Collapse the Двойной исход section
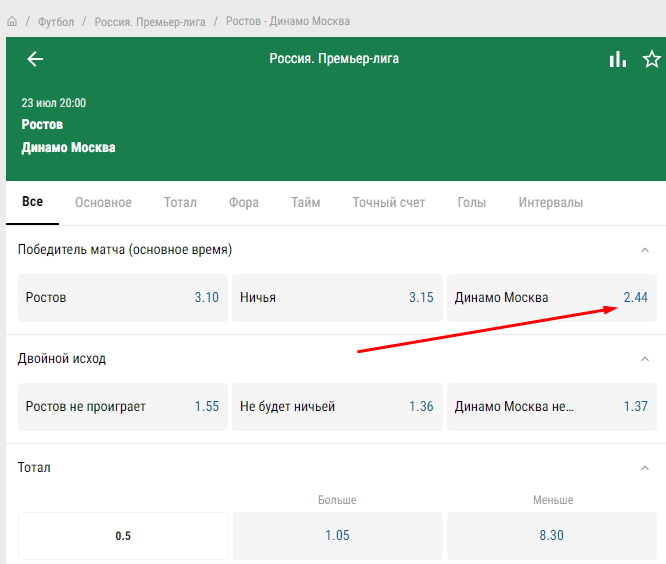Image resolution: width=666 pixels, height=564 pixels. [x=645, y=359]
